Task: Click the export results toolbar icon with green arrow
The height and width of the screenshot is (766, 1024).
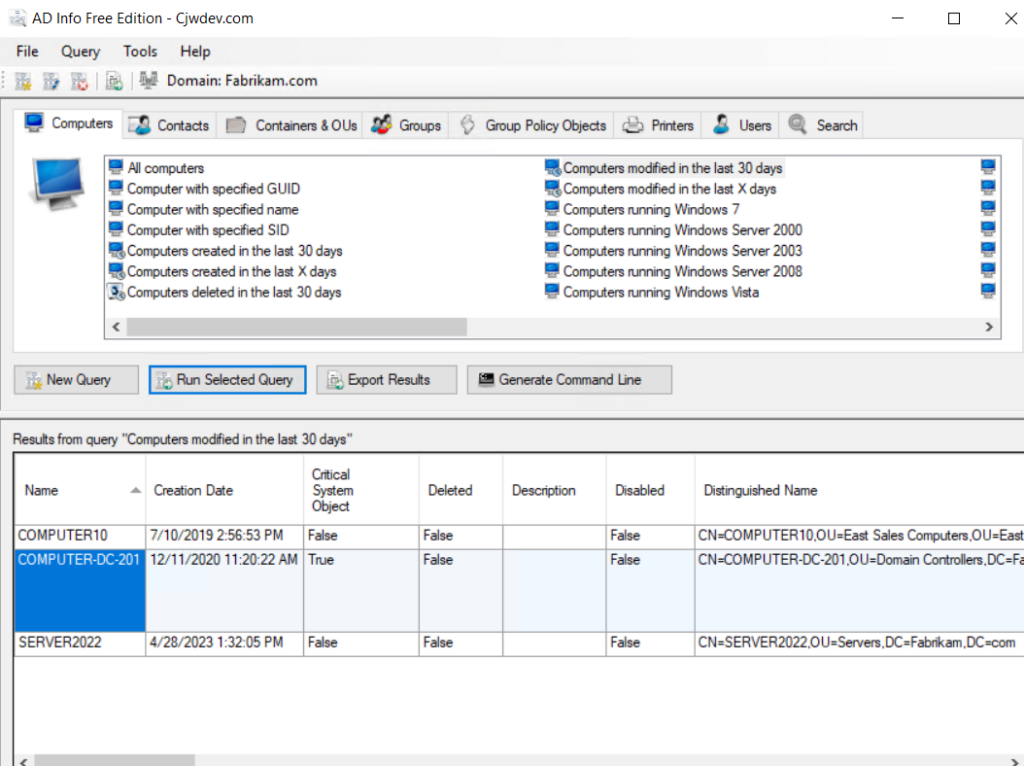Action: 114,81
